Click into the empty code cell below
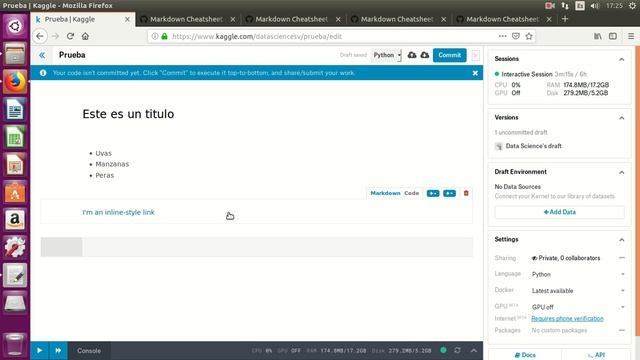Screen dimensions: 640x360 point(278,247)
